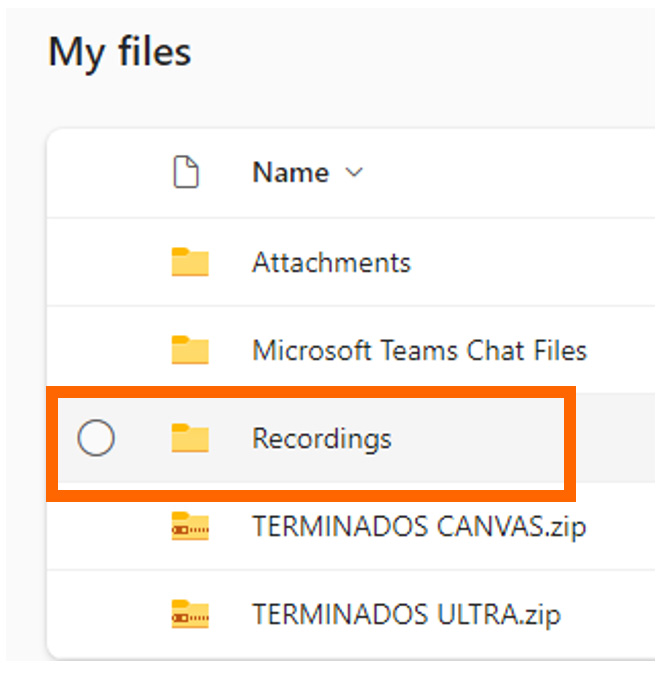The height and width of the screenshot is (678, 668).
Task: Open Microsoft Teams Chat Files folder name
Action: (x=419, y=351)
